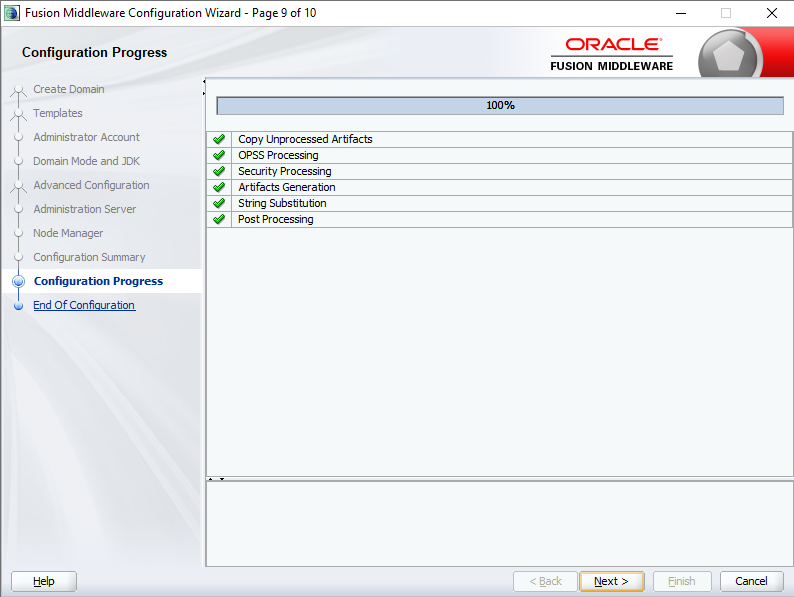Select Templates step in sidebar

[58, 113]
